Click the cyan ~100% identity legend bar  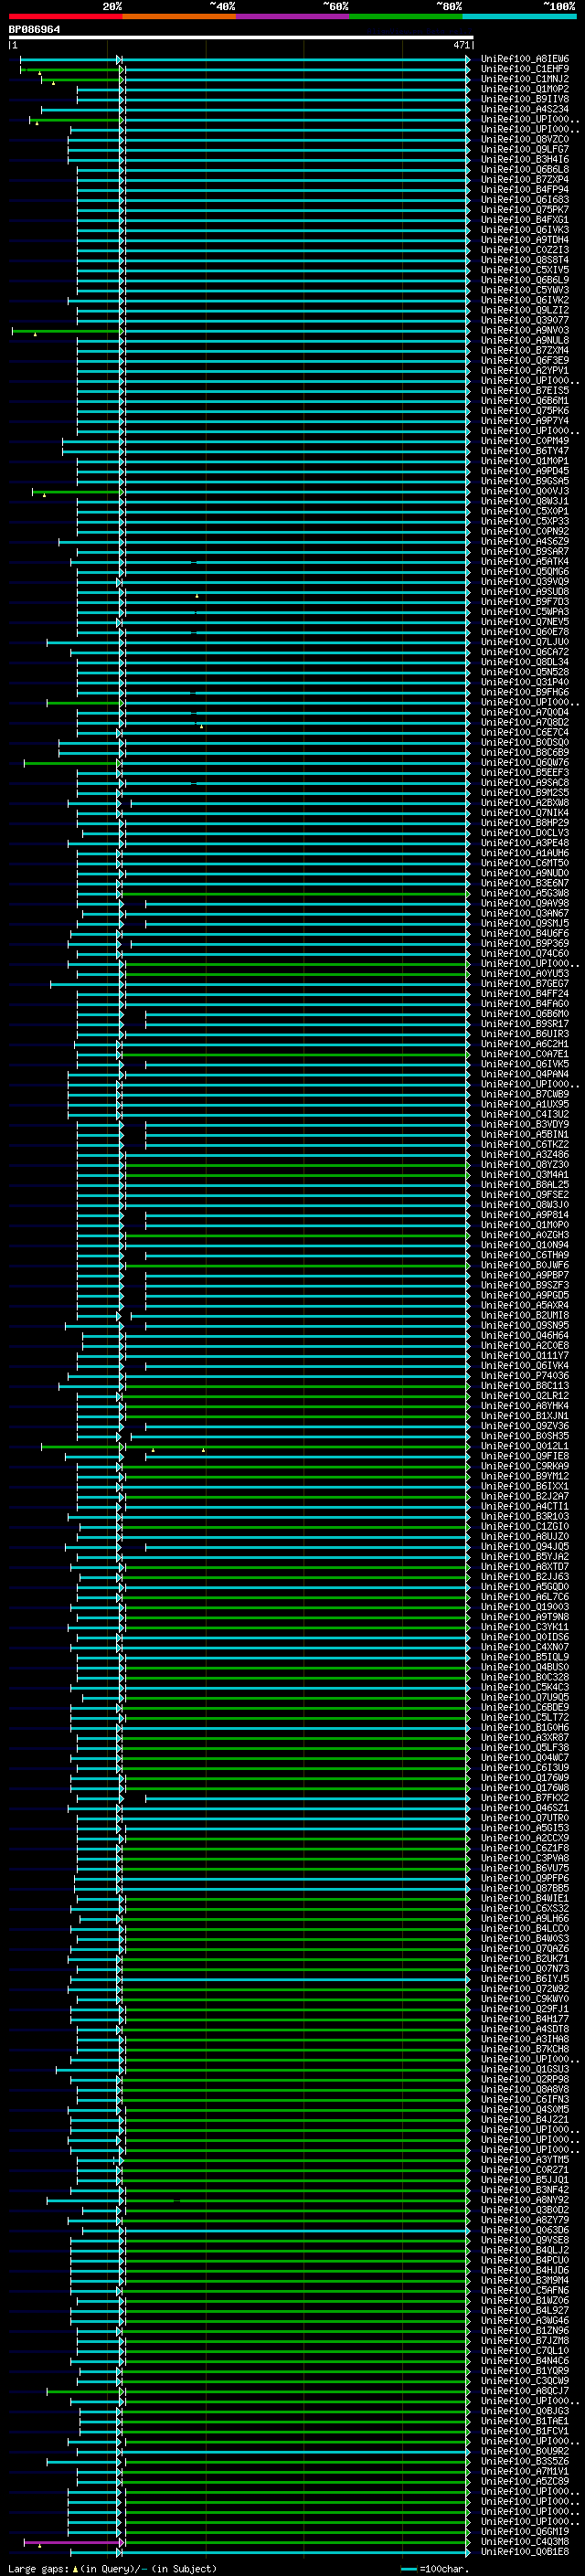519,16
